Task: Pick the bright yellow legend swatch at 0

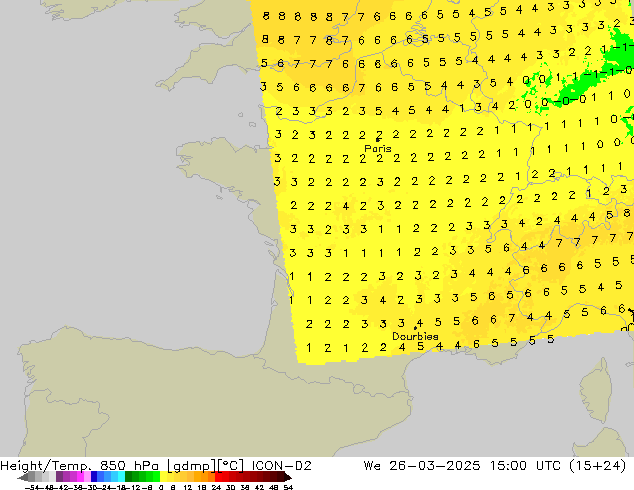Action: pyautogui.click(x=163, y=477)
